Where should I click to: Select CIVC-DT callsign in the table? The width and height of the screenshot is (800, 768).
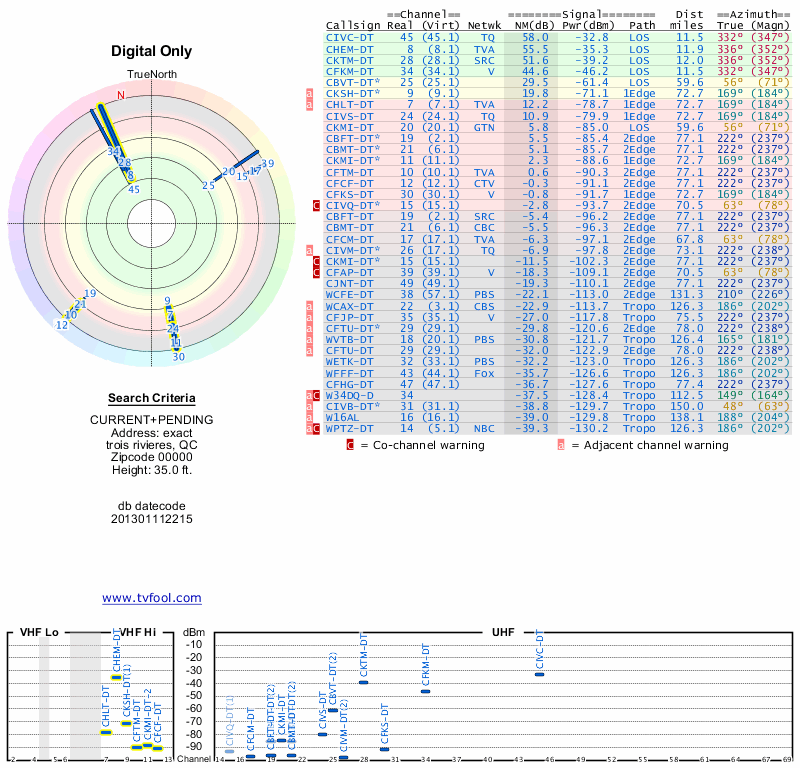pos(349,38)
